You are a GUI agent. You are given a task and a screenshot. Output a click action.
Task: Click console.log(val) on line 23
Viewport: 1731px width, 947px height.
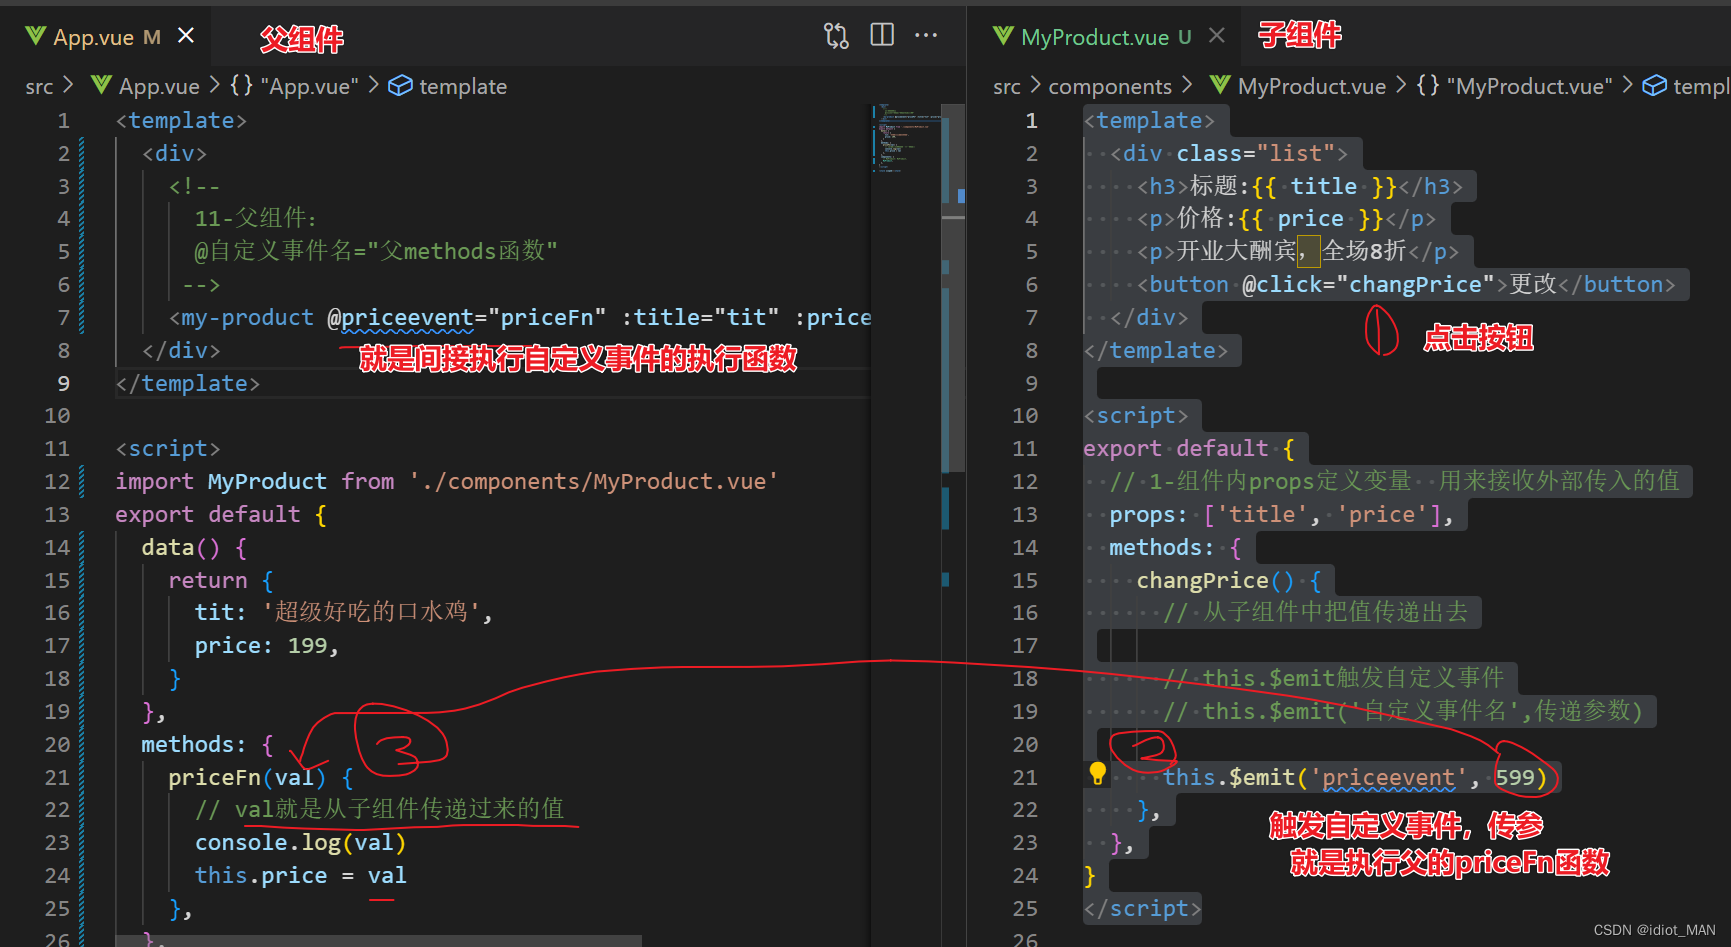(300, 843)
